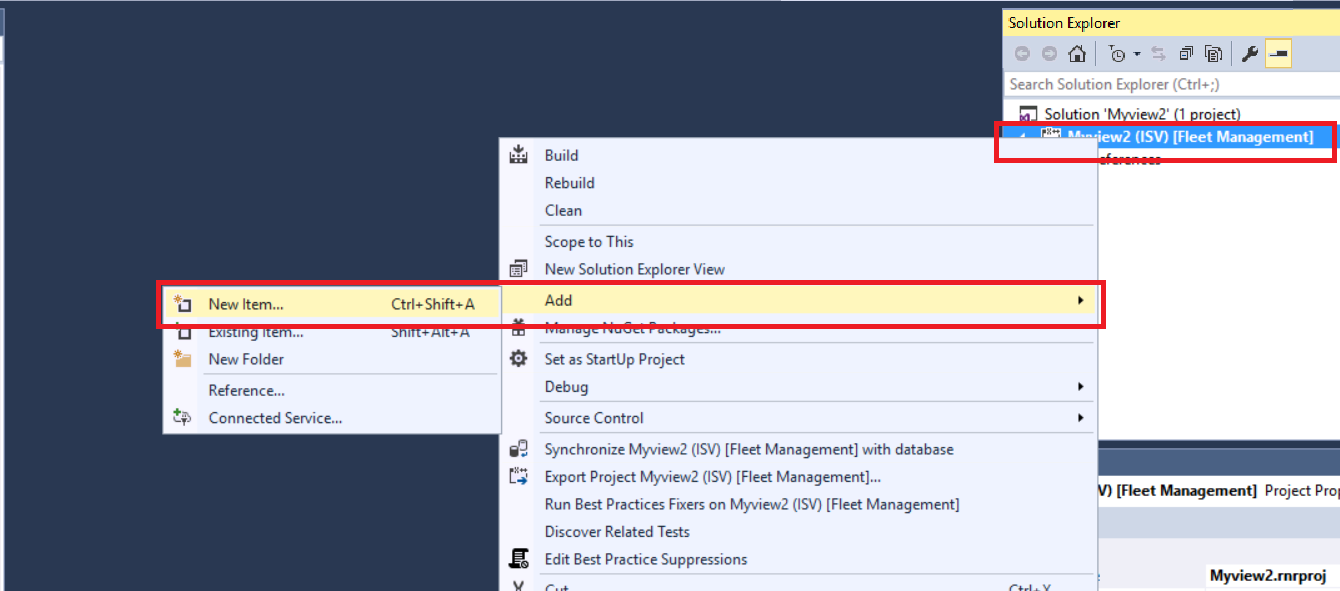Click the Set as StartUp Project gear icon

518,359
